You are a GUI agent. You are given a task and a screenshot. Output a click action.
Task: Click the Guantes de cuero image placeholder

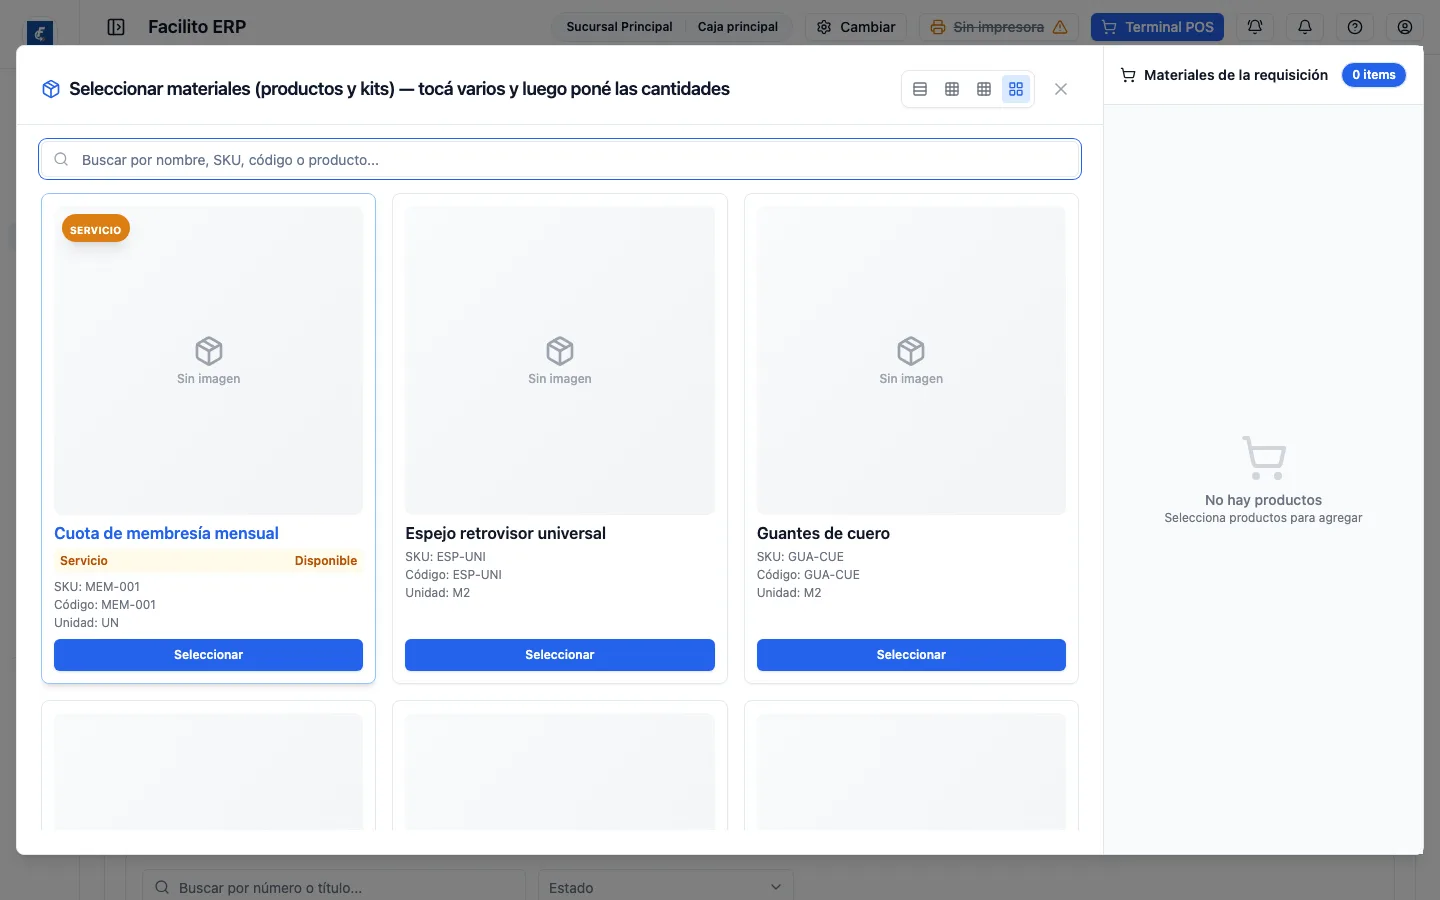[911, 361]
